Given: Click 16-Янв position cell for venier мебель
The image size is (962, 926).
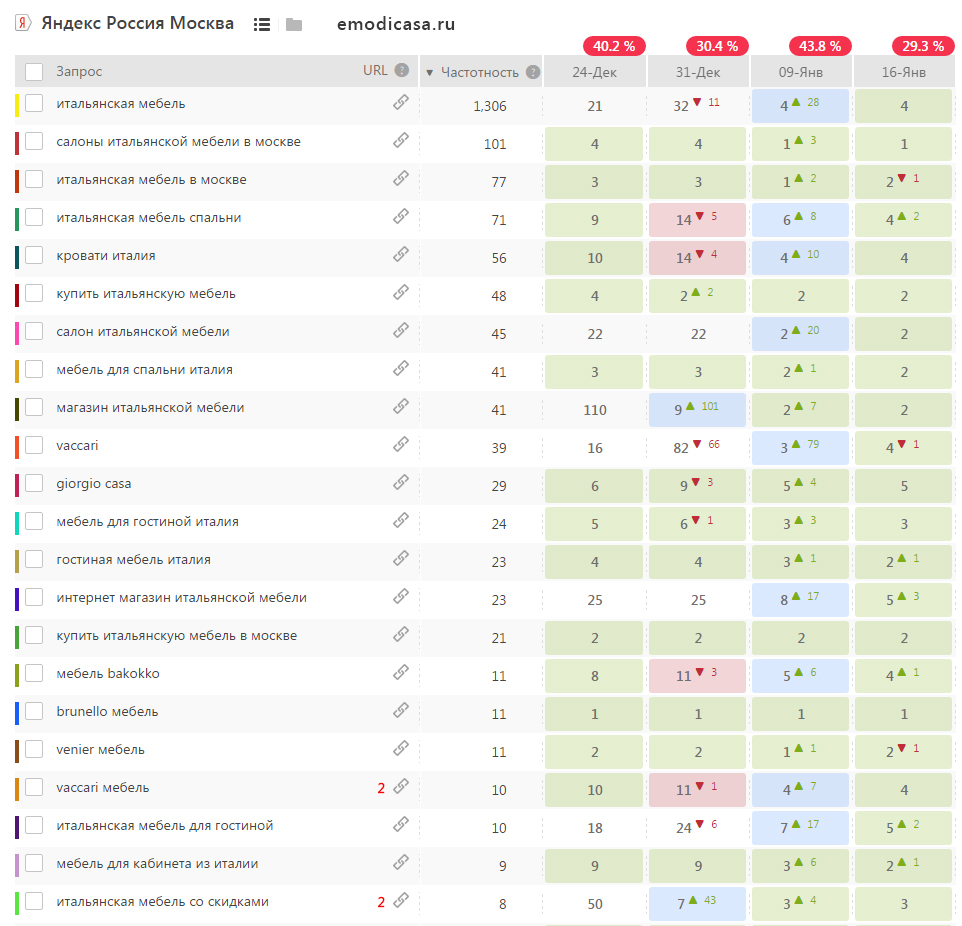Looking at the screenshot, I should (x=903, y=751).
